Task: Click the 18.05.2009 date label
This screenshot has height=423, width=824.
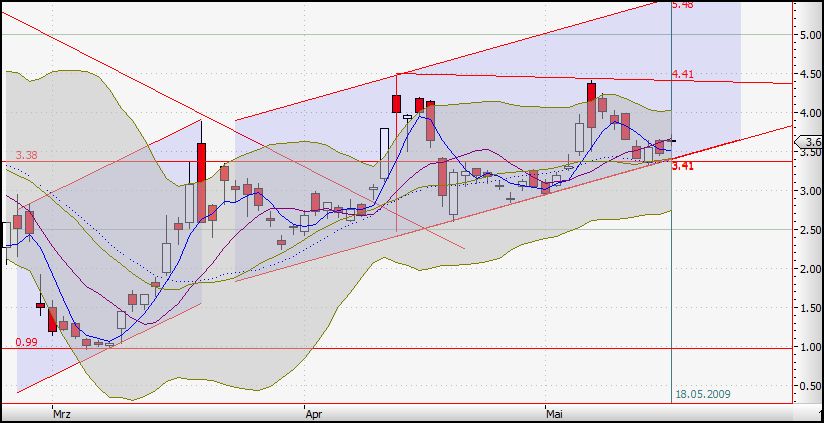Action: pos(702,394)
